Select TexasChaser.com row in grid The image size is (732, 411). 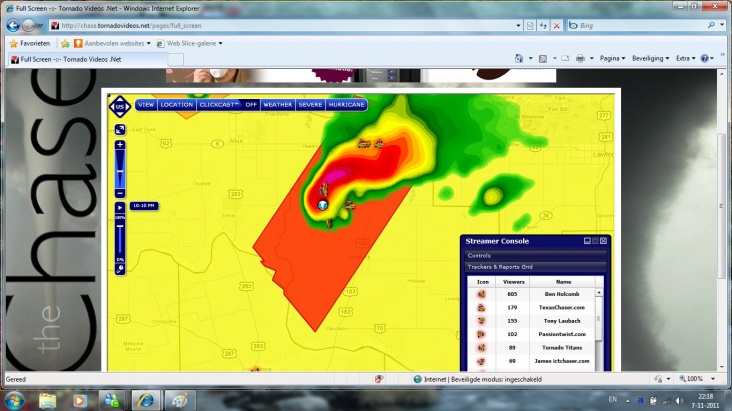[x=531, y=307]
